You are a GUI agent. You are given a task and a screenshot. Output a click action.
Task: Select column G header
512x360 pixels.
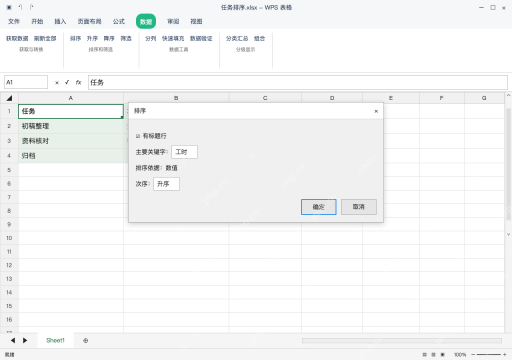pos(484,98)
